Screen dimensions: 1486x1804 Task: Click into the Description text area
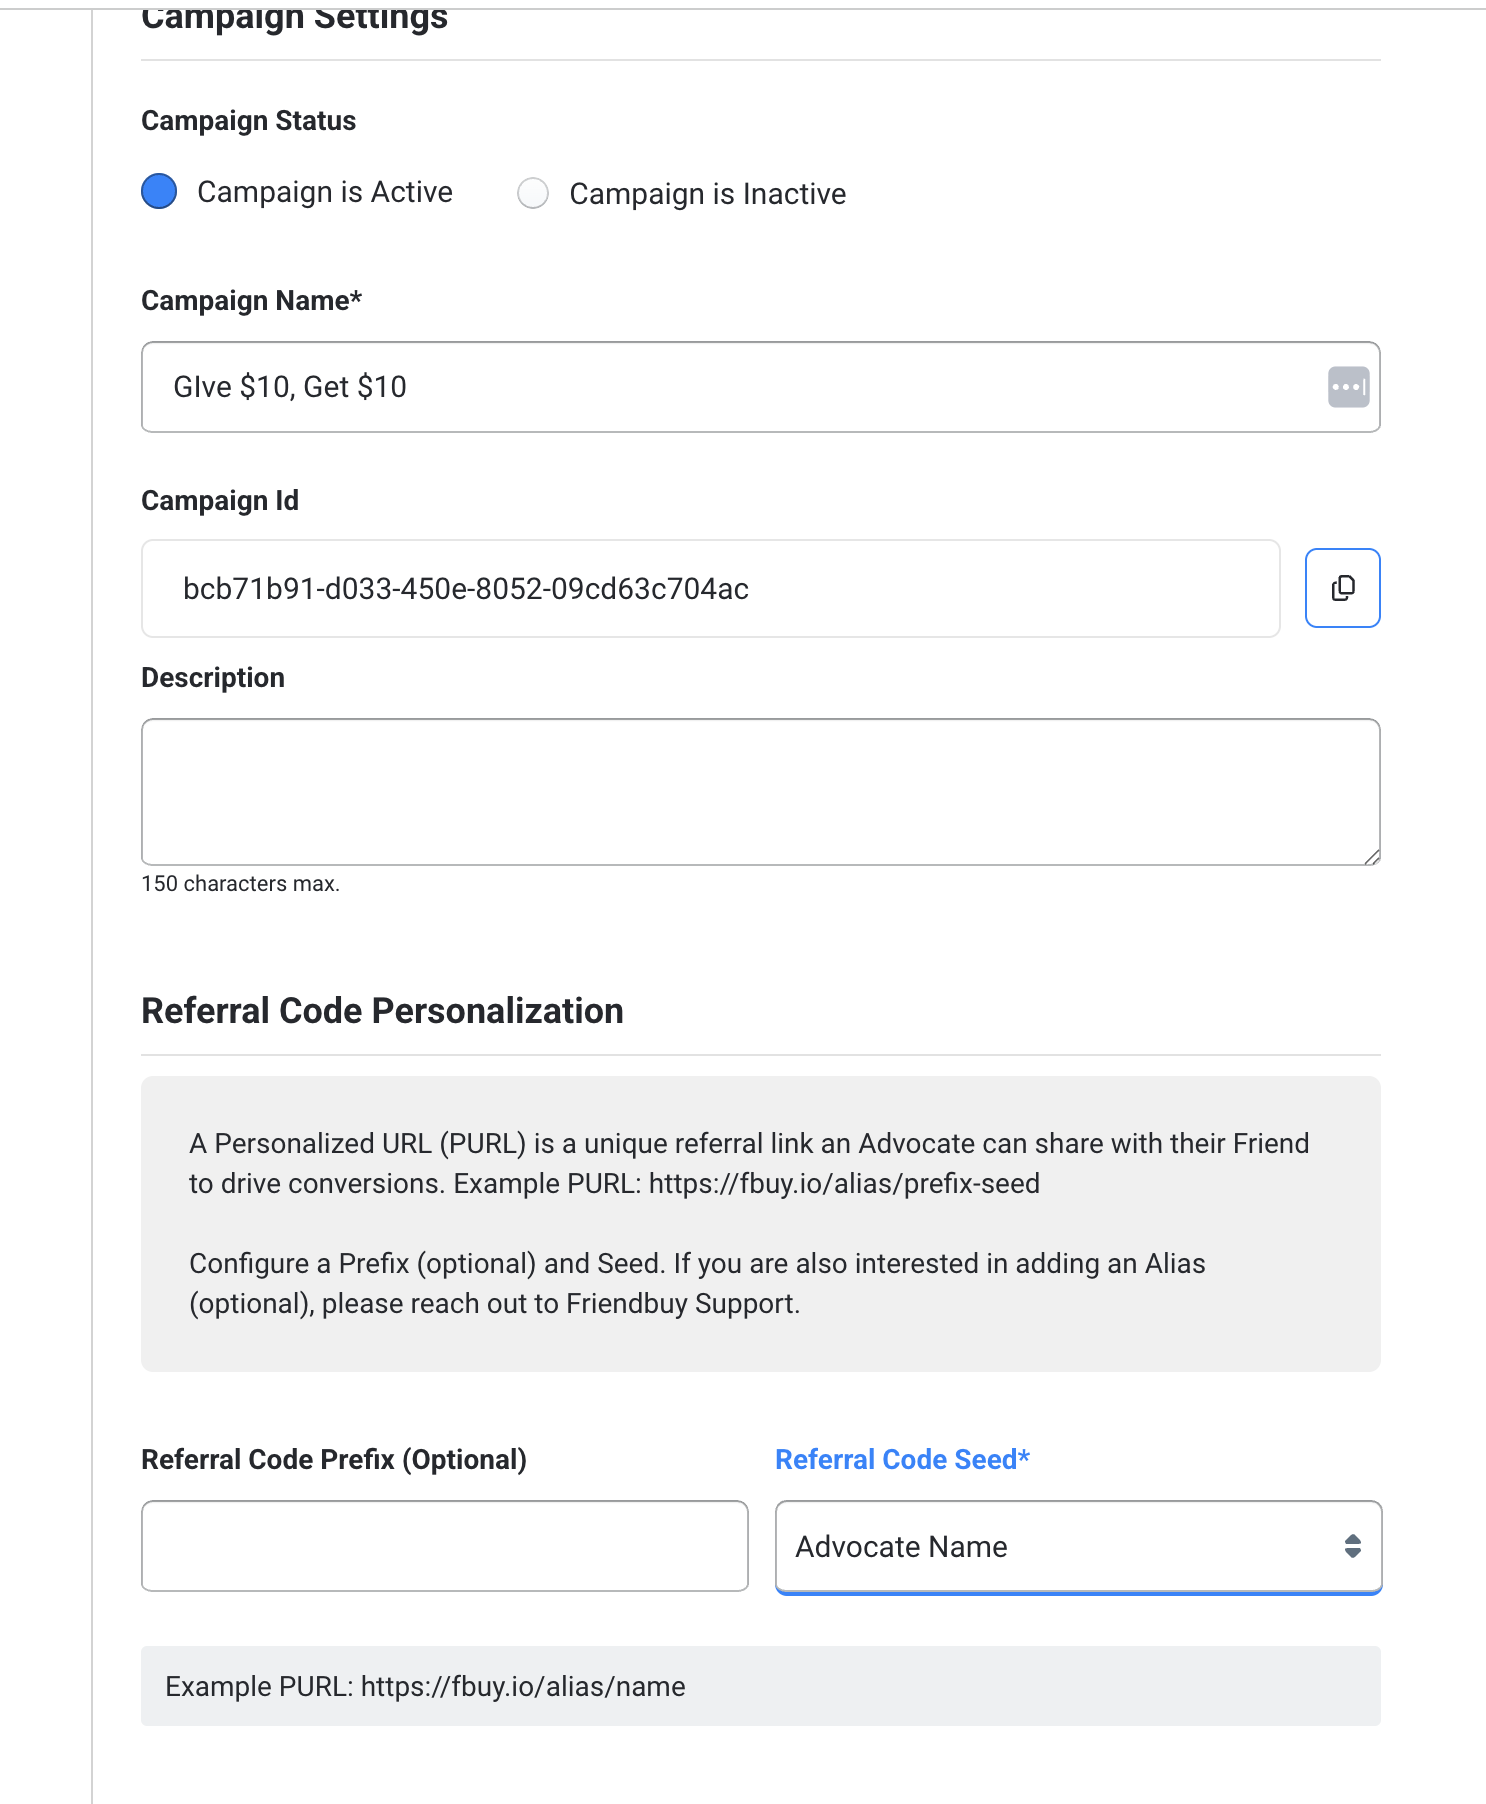[x=760, y=791]
